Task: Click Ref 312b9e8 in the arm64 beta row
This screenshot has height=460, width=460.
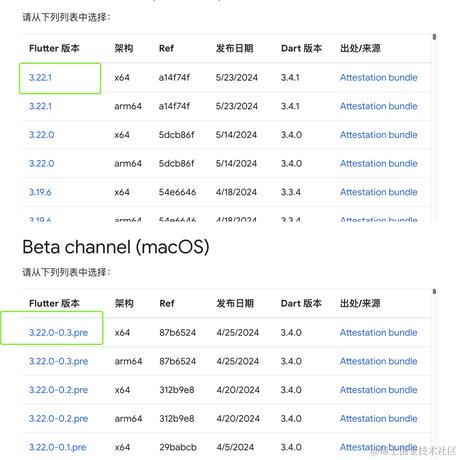Action: [x=177, y=419]
